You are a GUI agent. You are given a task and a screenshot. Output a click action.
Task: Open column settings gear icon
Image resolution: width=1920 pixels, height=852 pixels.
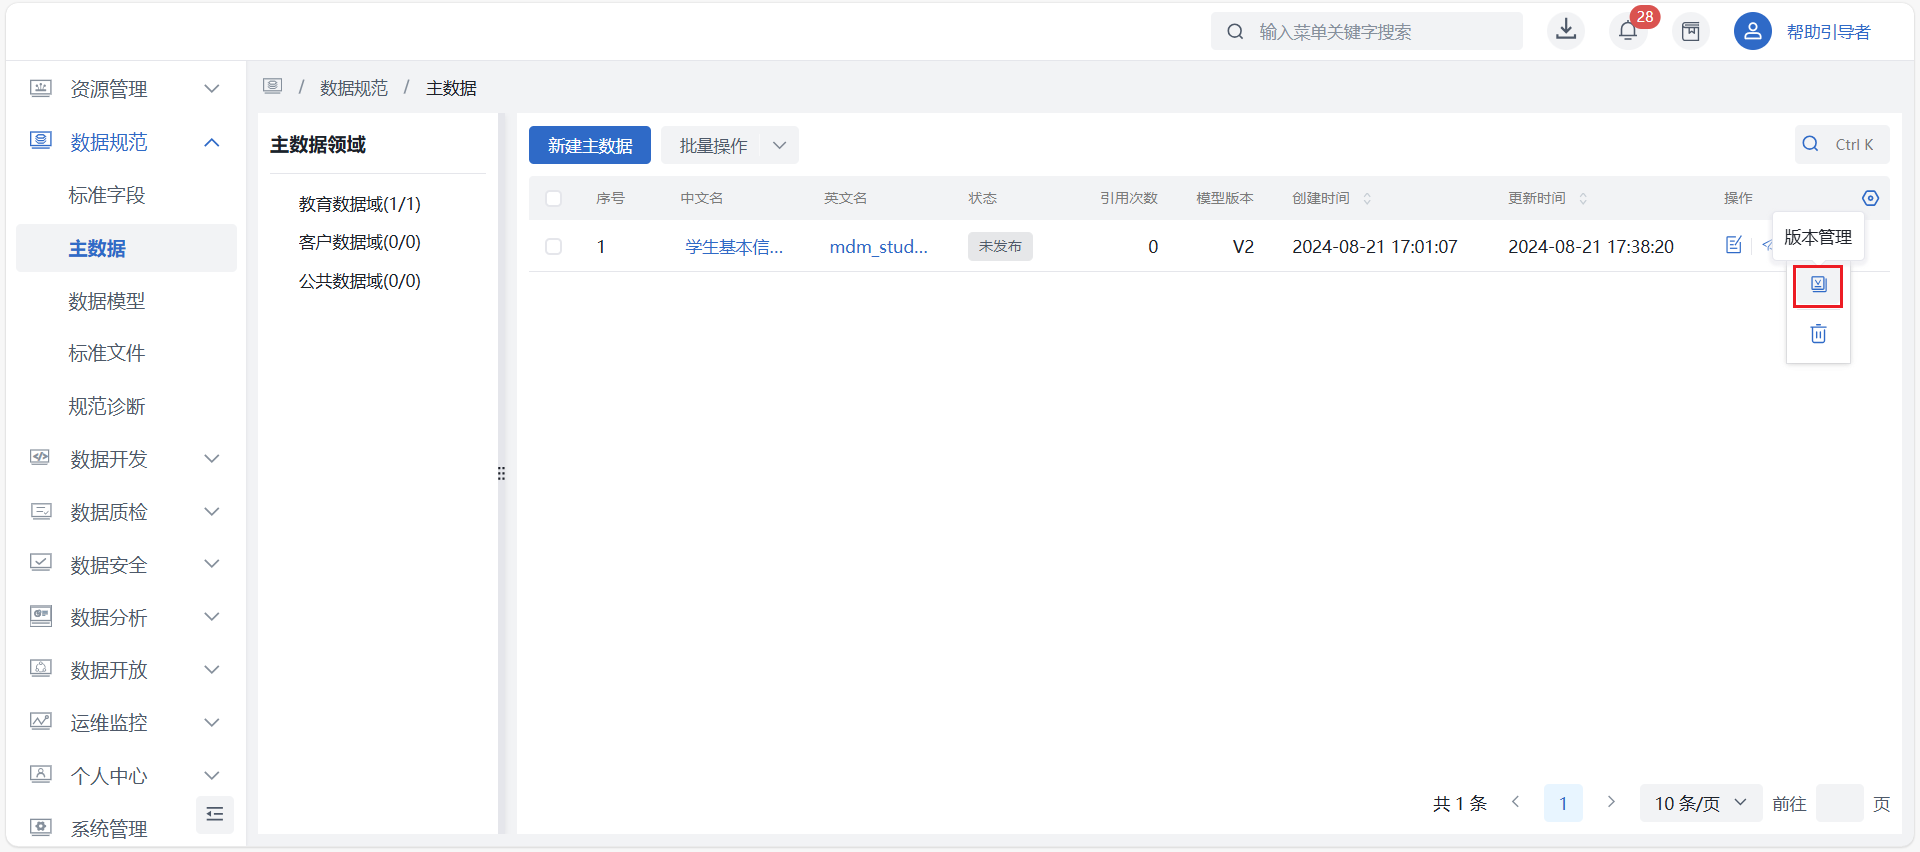[1870, 198]
